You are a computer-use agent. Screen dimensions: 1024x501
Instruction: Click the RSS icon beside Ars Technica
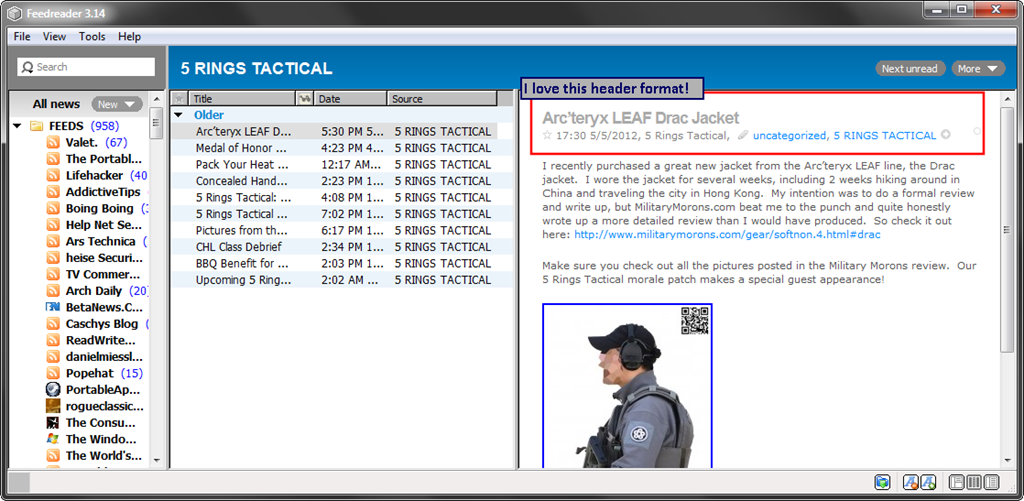(54, 241)
